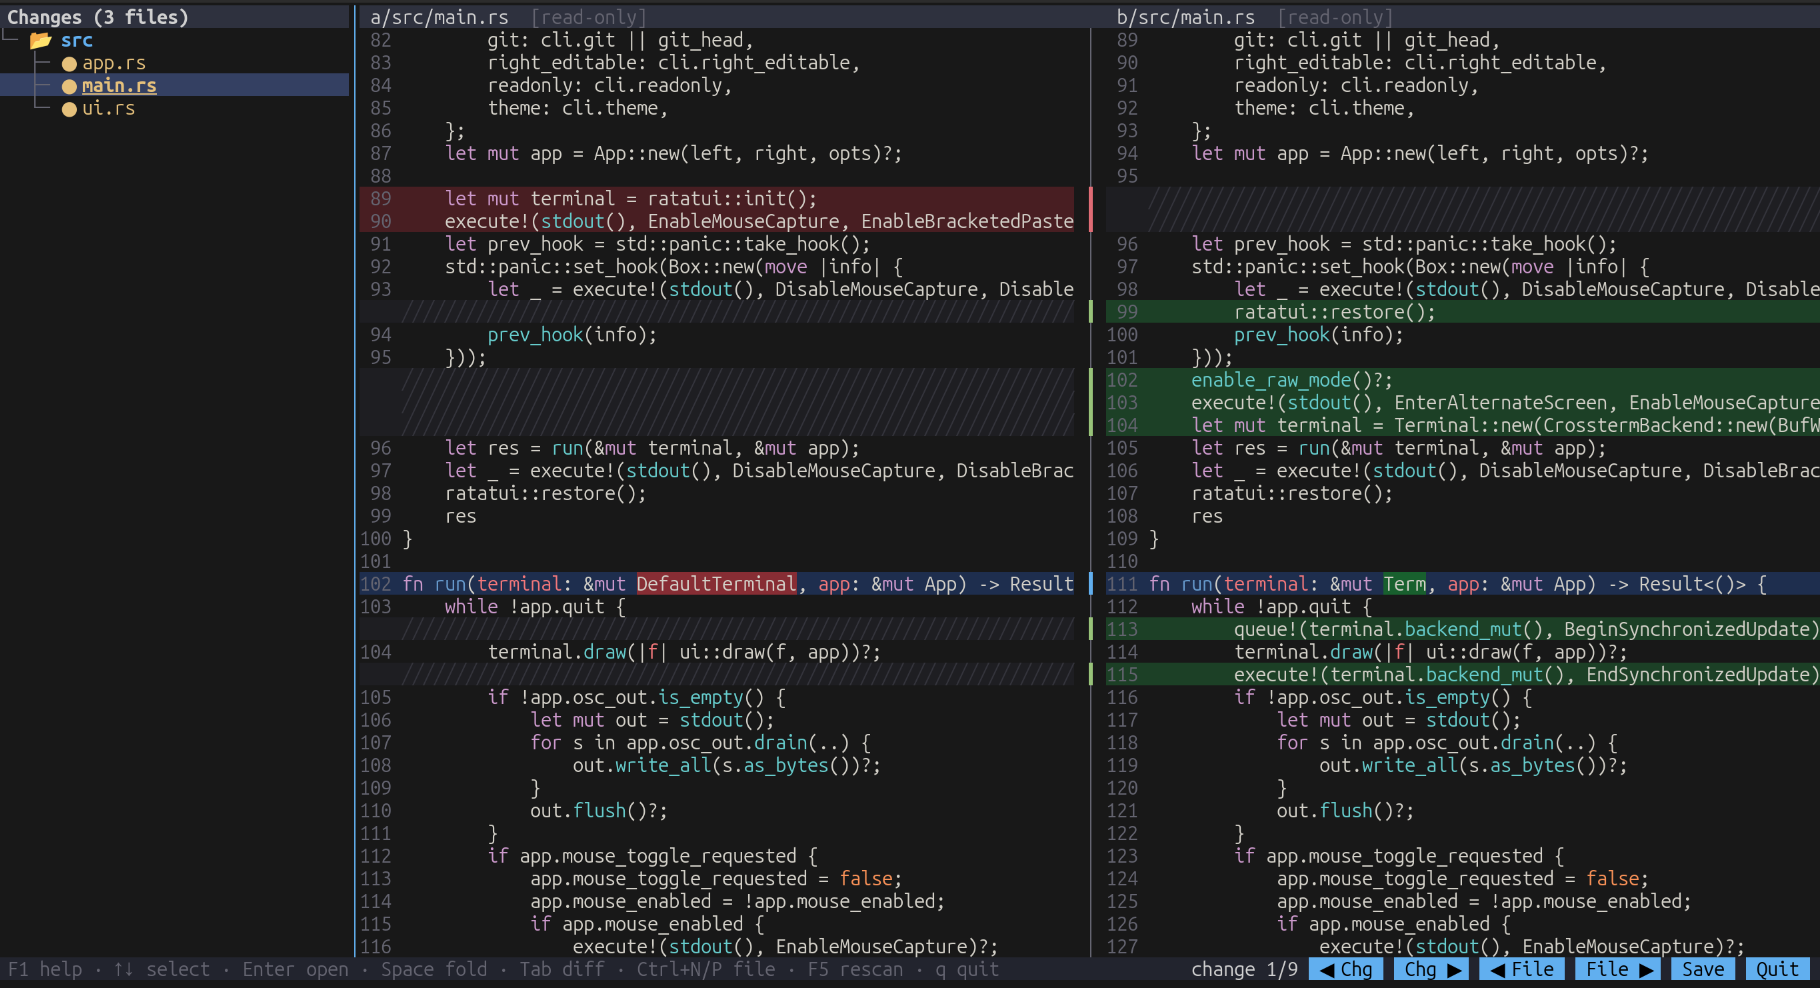The image size is (1820, 988).
Task: Click the 'q quit' status bar hint
Action: tap(967, 969)
